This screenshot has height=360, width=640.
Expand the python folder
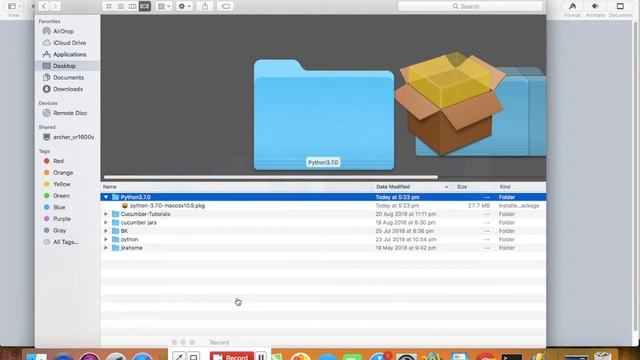(x=106, y=239)
